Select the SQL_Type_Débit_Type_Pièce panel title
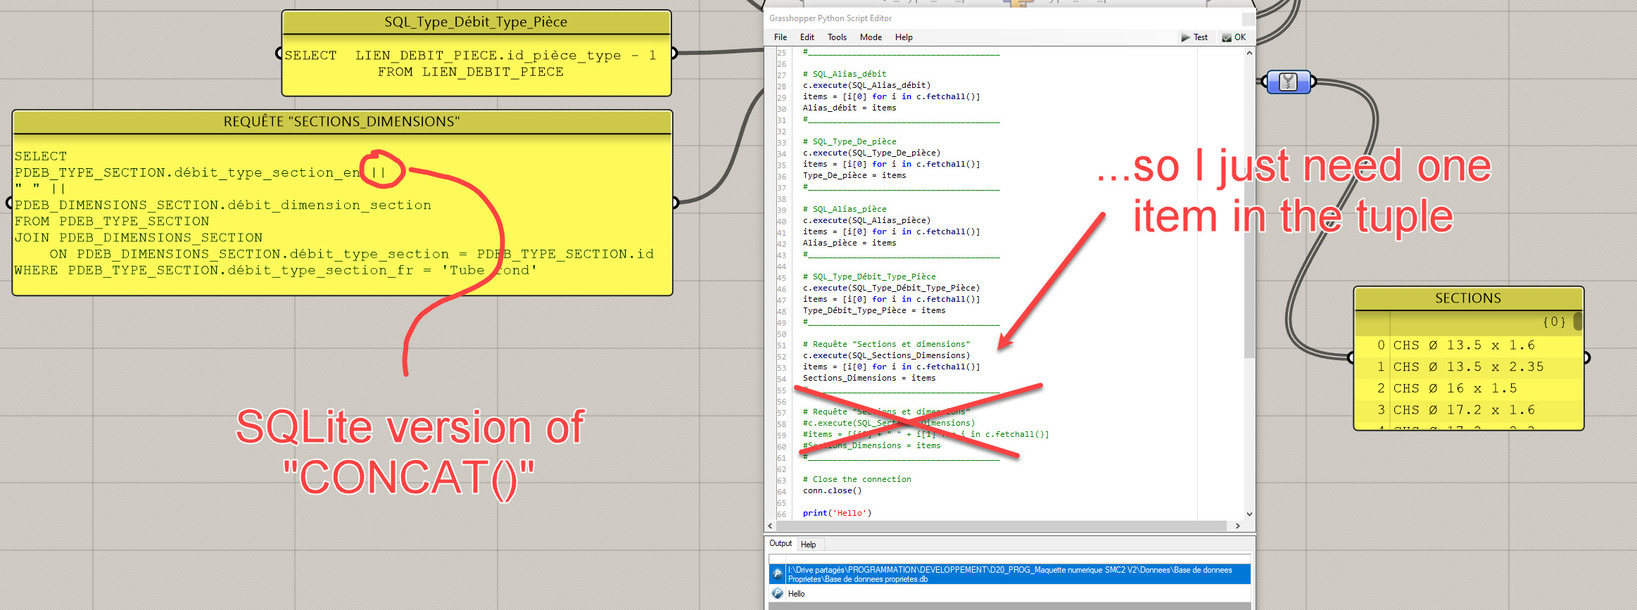Viewport: 1637px width, 610px height. pos(476,22)
